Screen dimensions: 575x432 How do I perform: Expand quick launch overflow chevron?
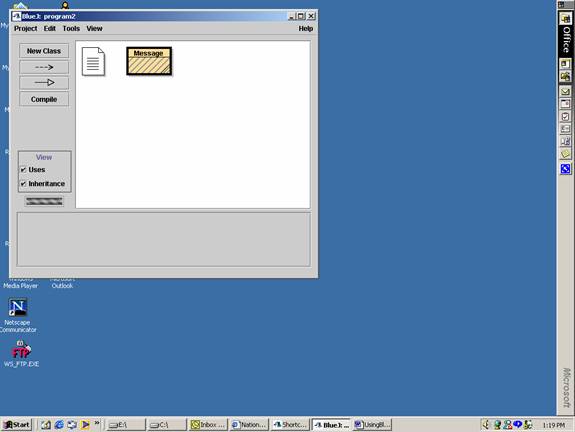point(97,423)
